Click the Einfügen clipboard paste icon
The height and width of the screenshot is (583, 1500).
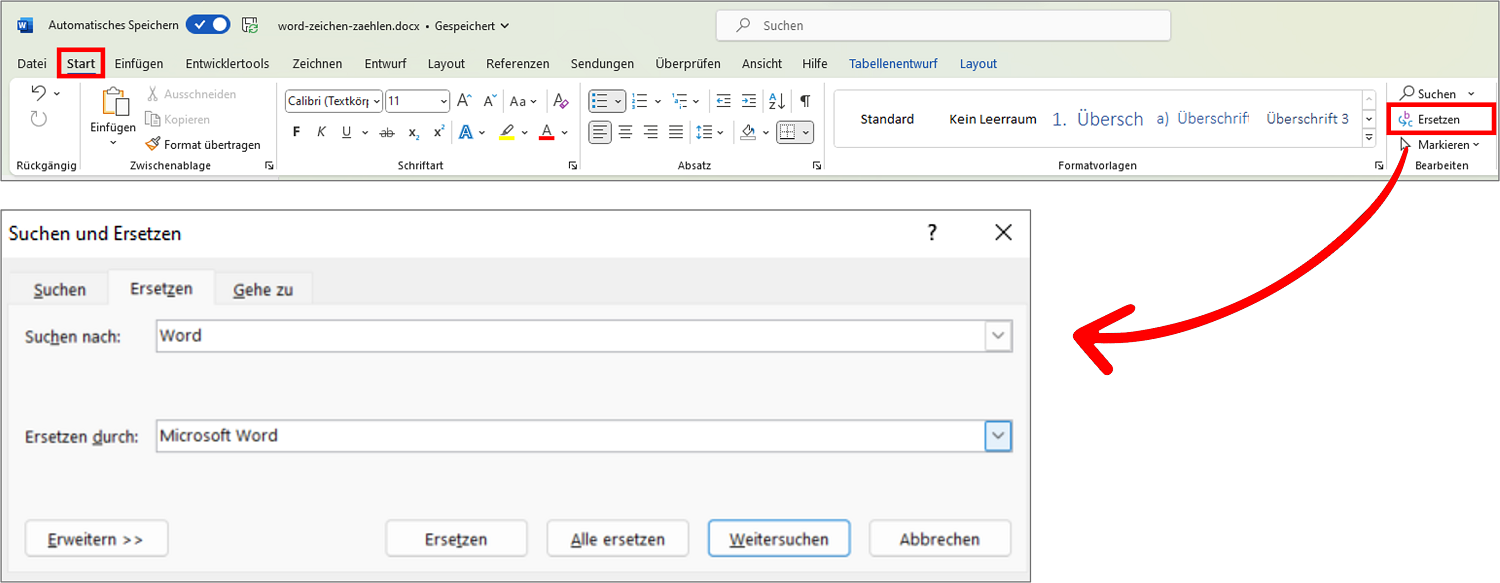point(115,102)
